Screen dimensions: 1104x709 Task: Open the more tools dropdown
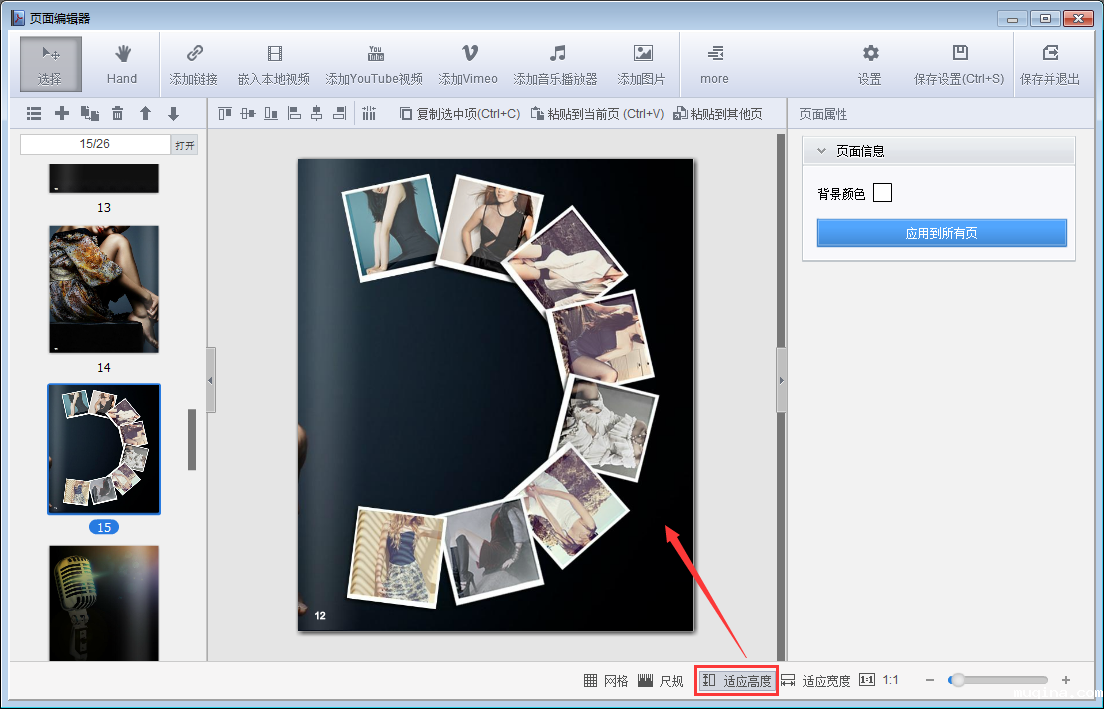click(714, 63)
